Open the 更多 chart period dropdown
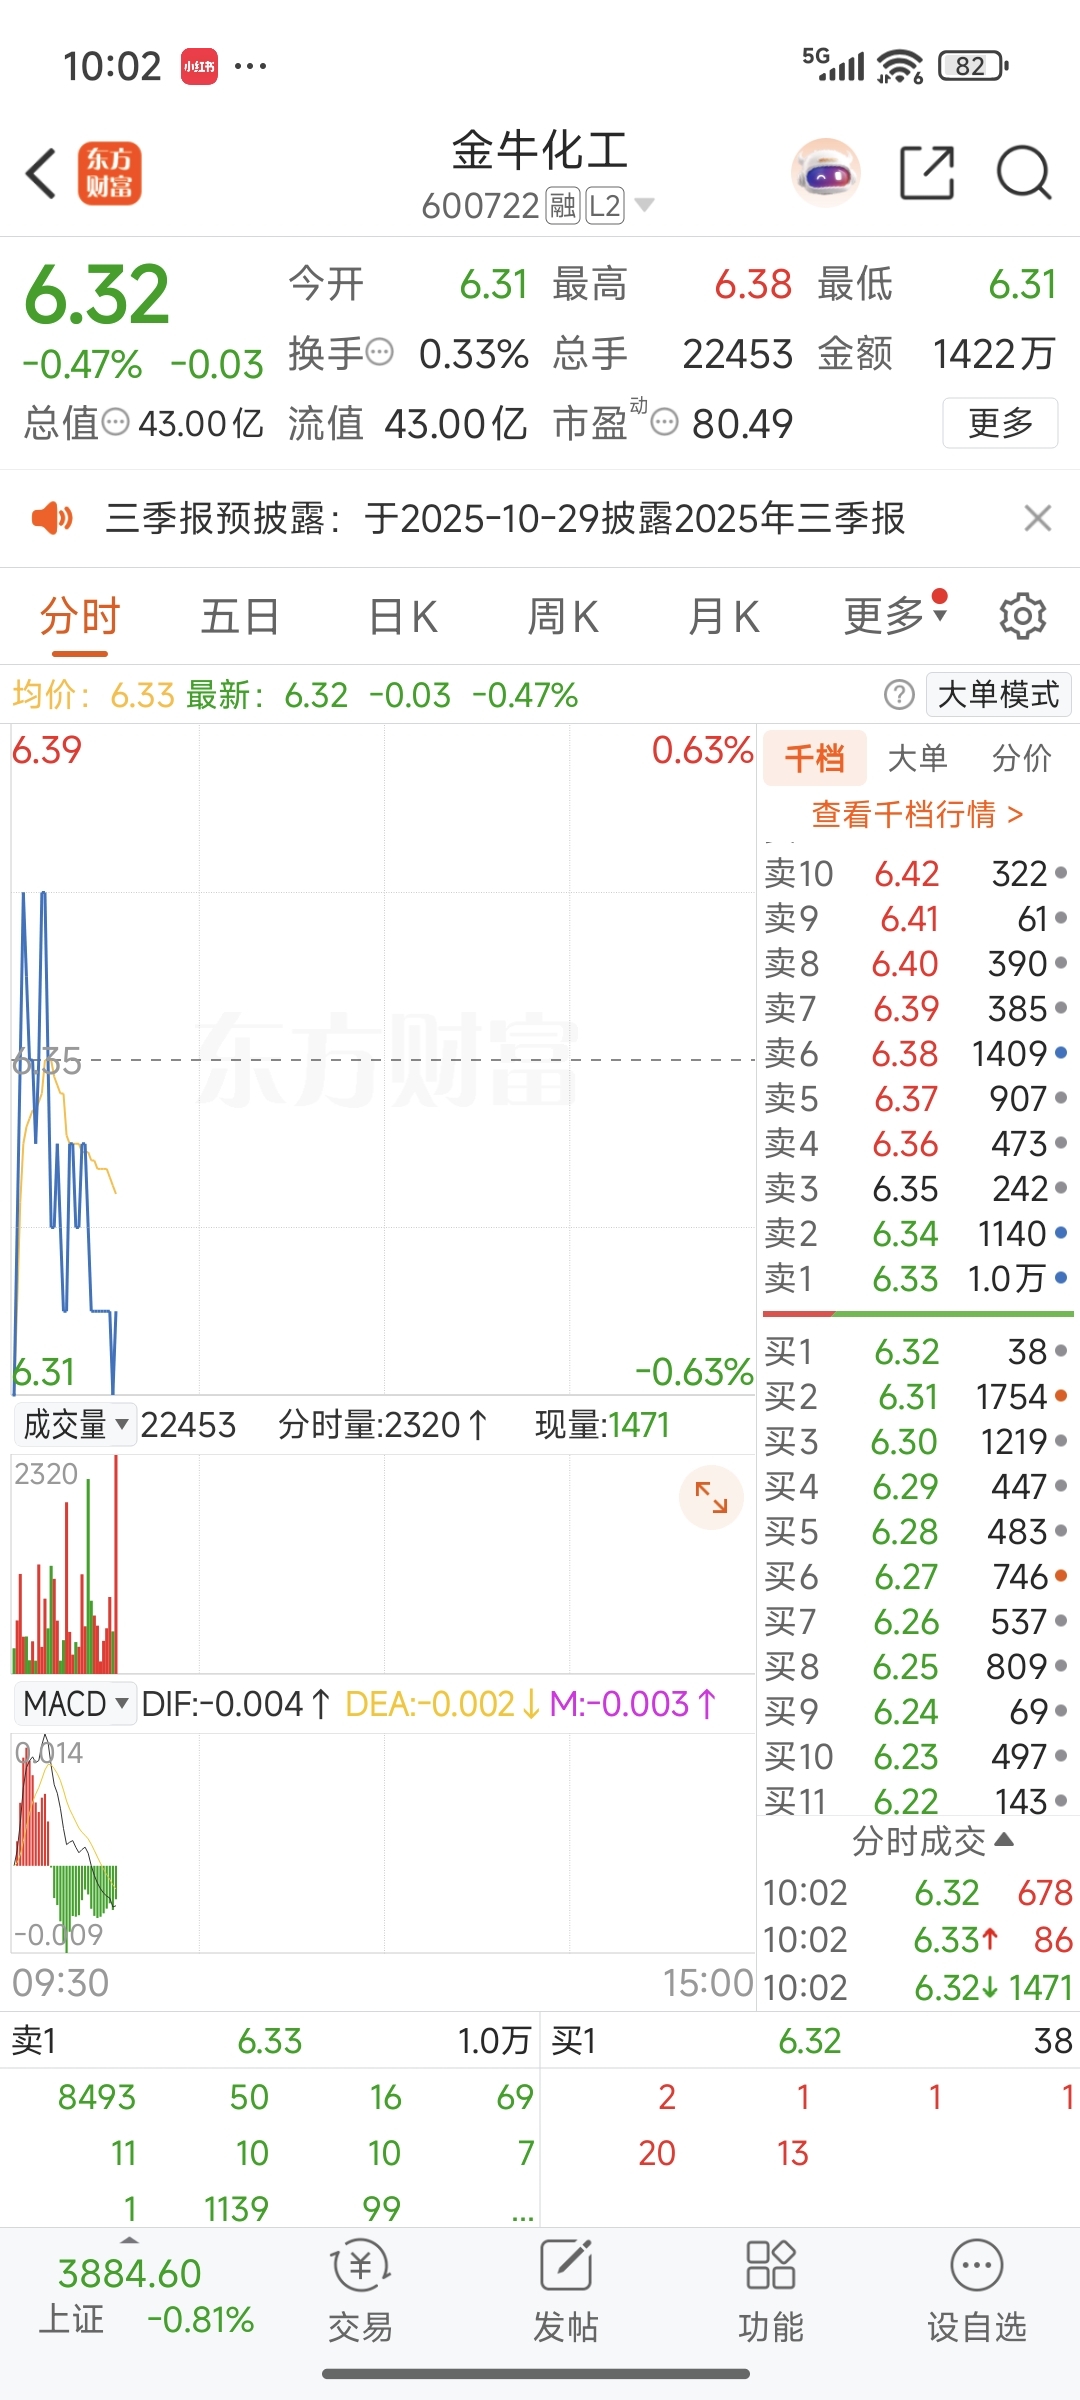Image resolution: width=1080 pixels, height=2400 pixels. [x=895, y=616]
